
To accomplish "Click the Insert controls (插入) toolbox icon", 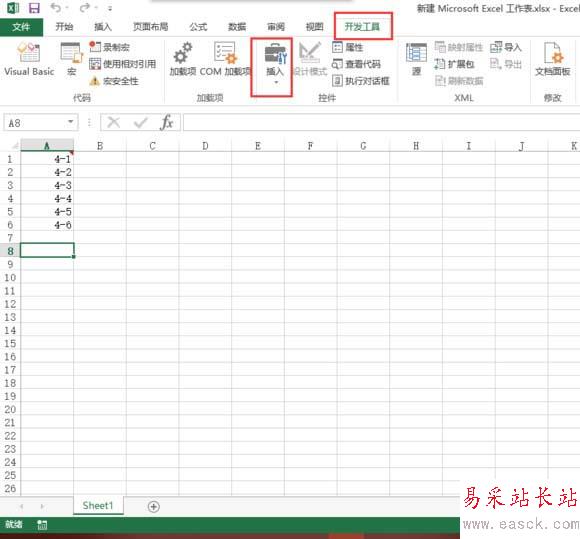I will 275,53.
